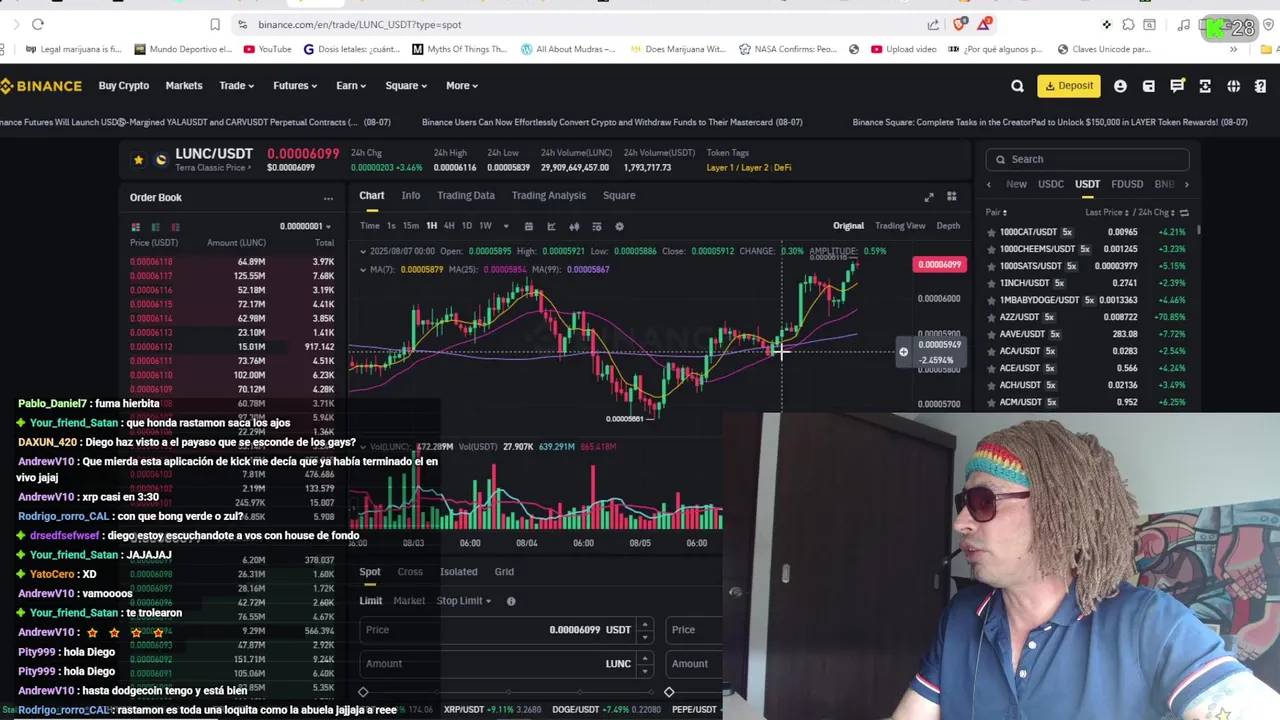Screen dimensions: 1280x720
Task: Select the 1D chart interval
Action: [x=466, y=226]
